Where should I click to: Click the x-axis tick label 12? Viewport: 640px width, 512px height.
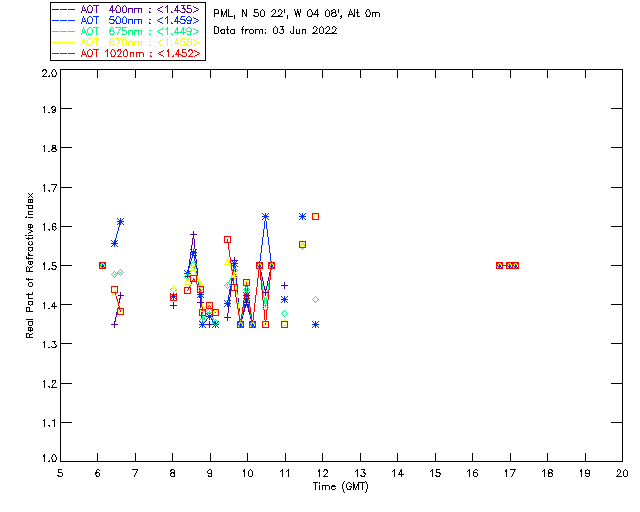322,473
